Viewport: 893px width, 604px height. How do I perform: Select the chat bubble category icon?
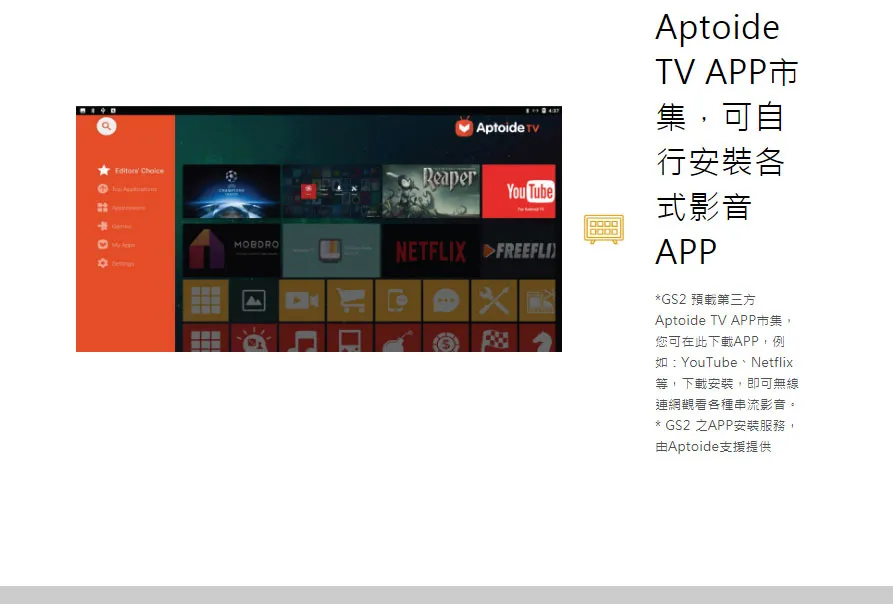pyautogui.click(x=446, y=300)
